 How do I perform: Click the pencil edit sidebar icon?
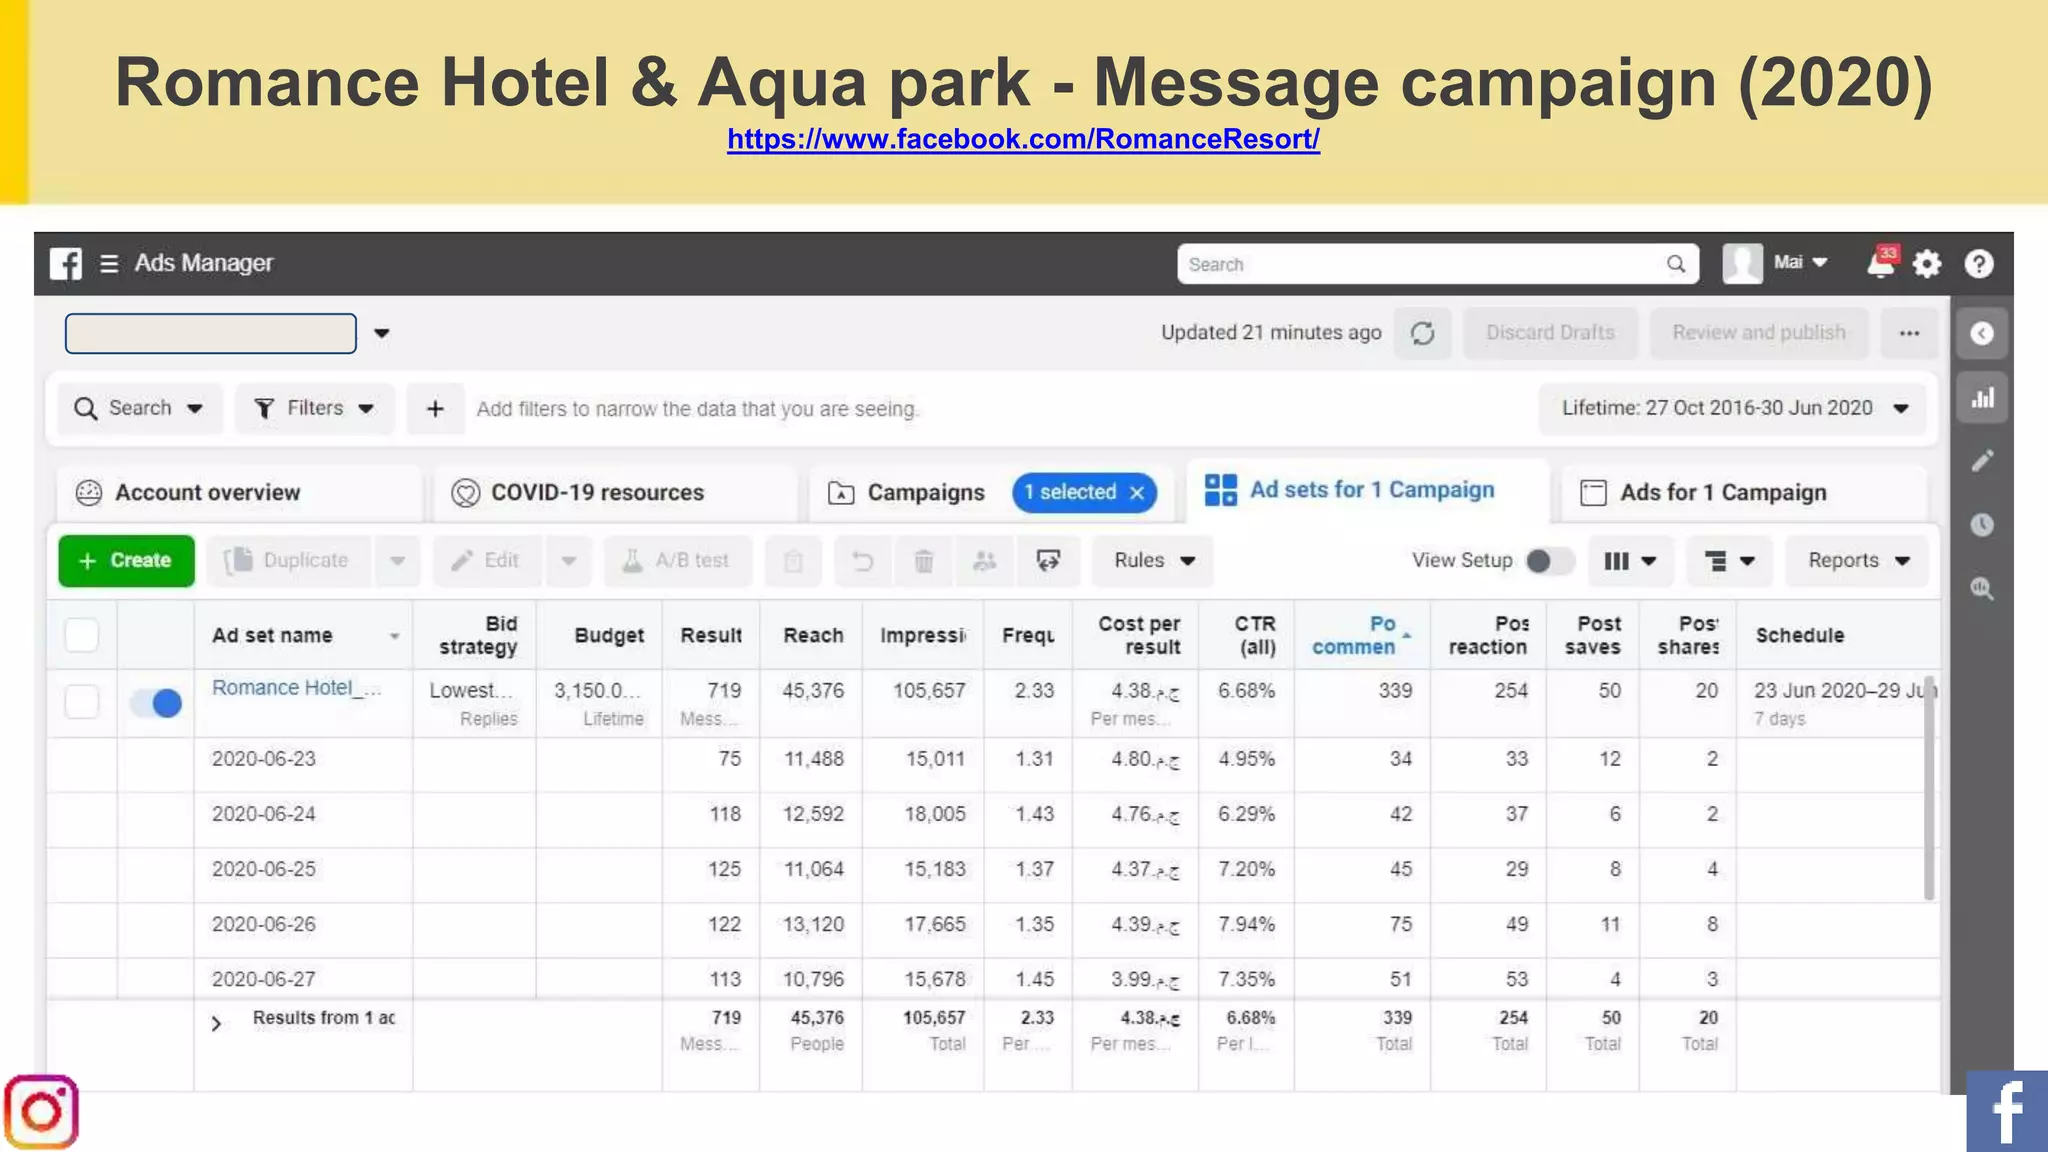click(x=1982, y=460)
